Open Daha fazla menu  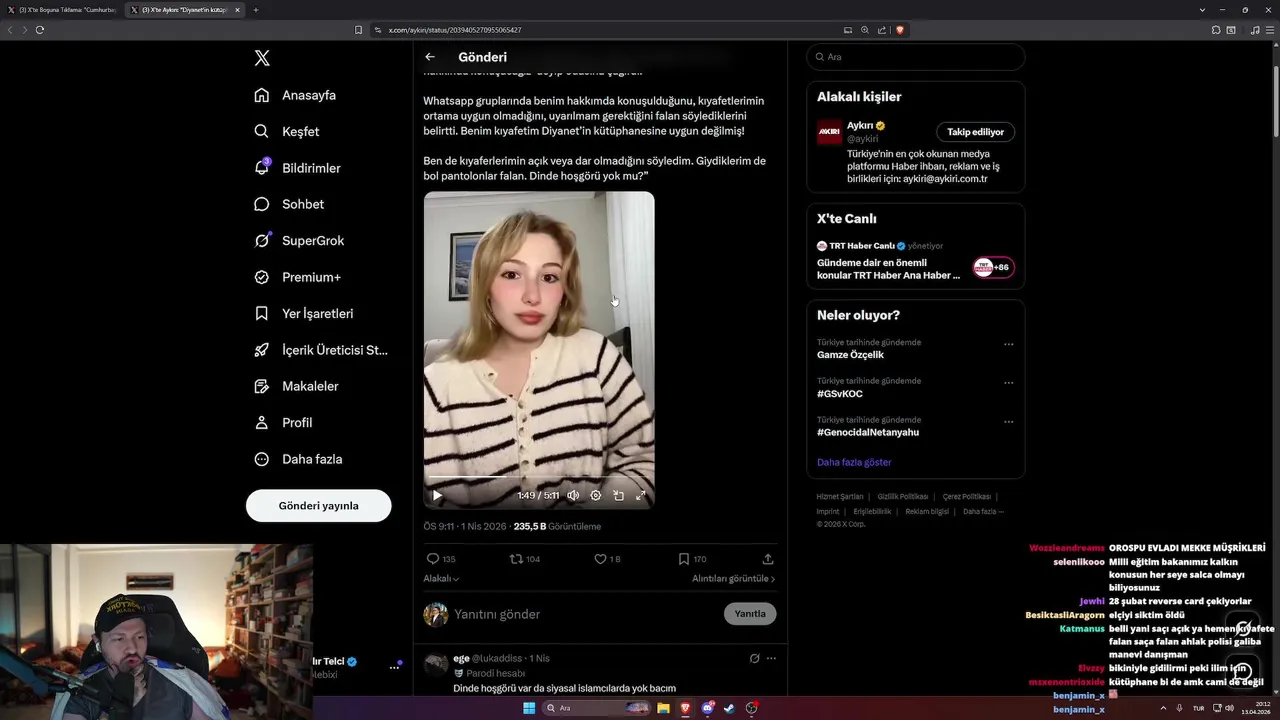[x=298, y=459]
